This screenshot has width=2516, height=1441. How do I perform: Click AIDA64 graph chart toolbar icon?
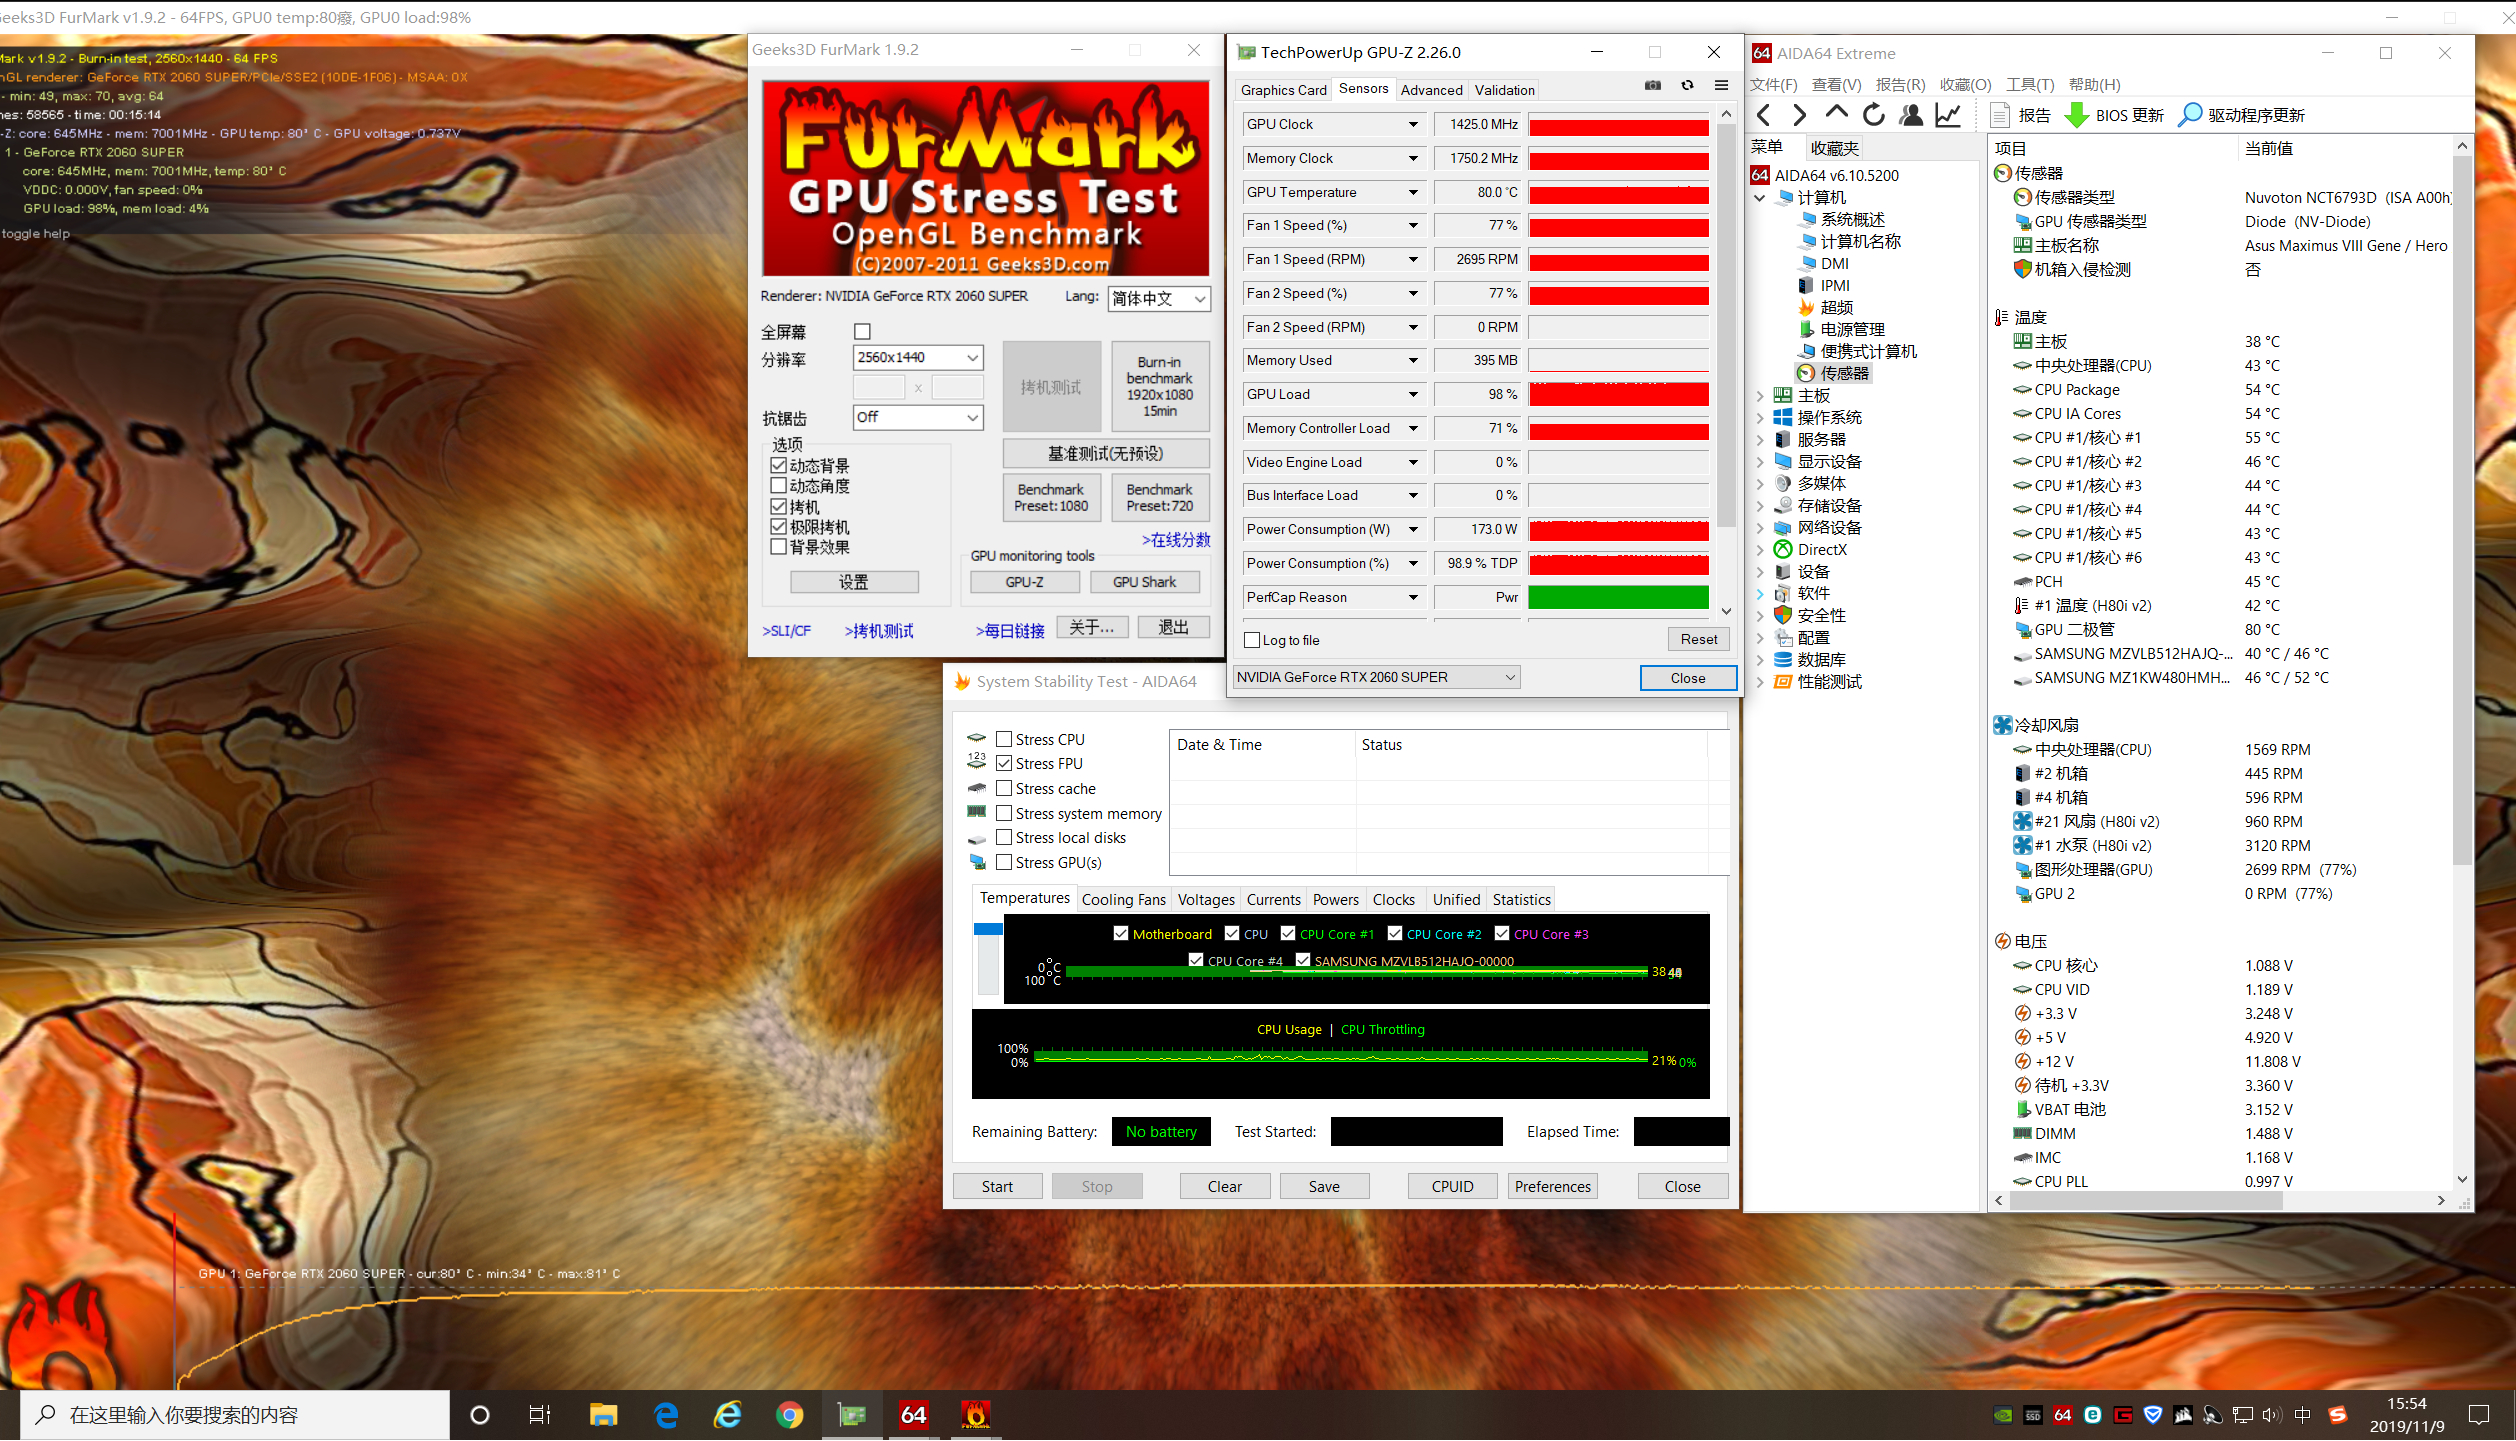point(1947,115)
